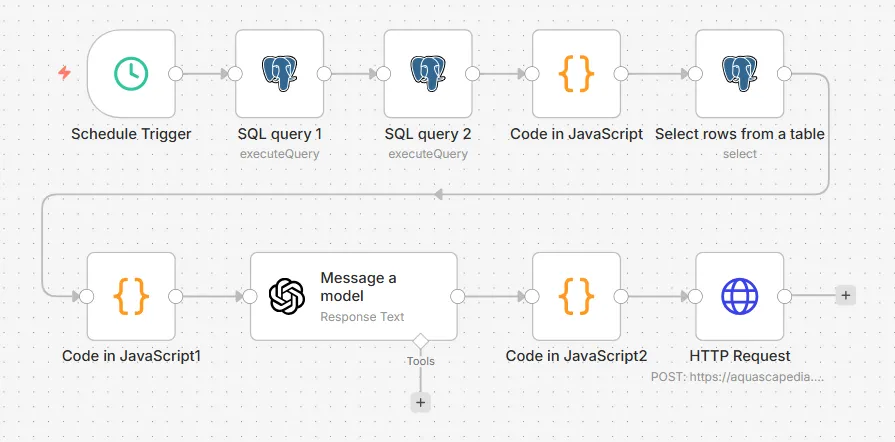Click the Select rows node output connector

[784, 73]
